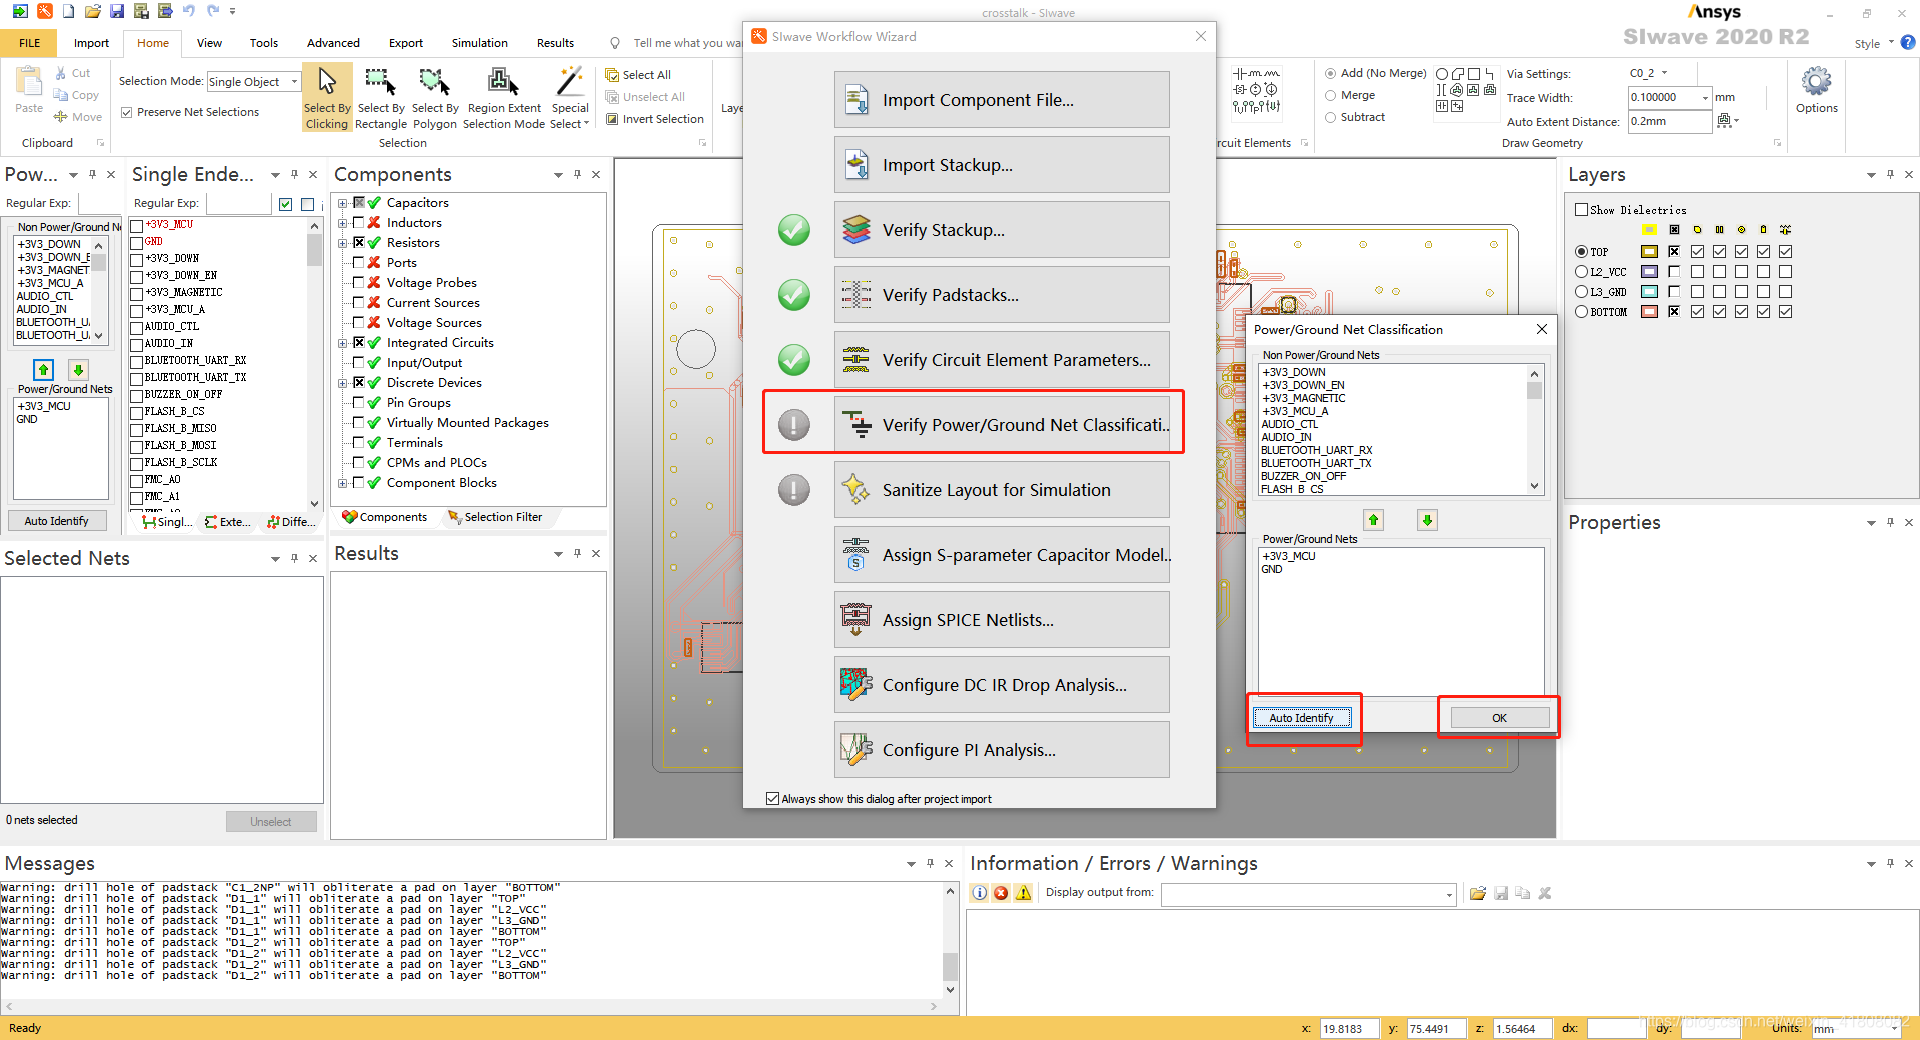Open Display output from dropdown
This screenshot has height=1040, width=1920.
[x=1448, y=894]
